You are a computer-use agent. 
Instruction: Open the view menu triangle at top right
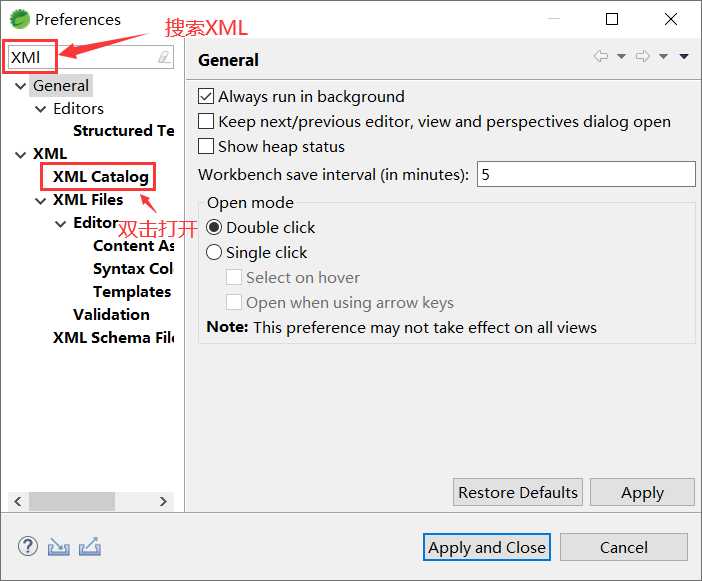tap(684, 56)
